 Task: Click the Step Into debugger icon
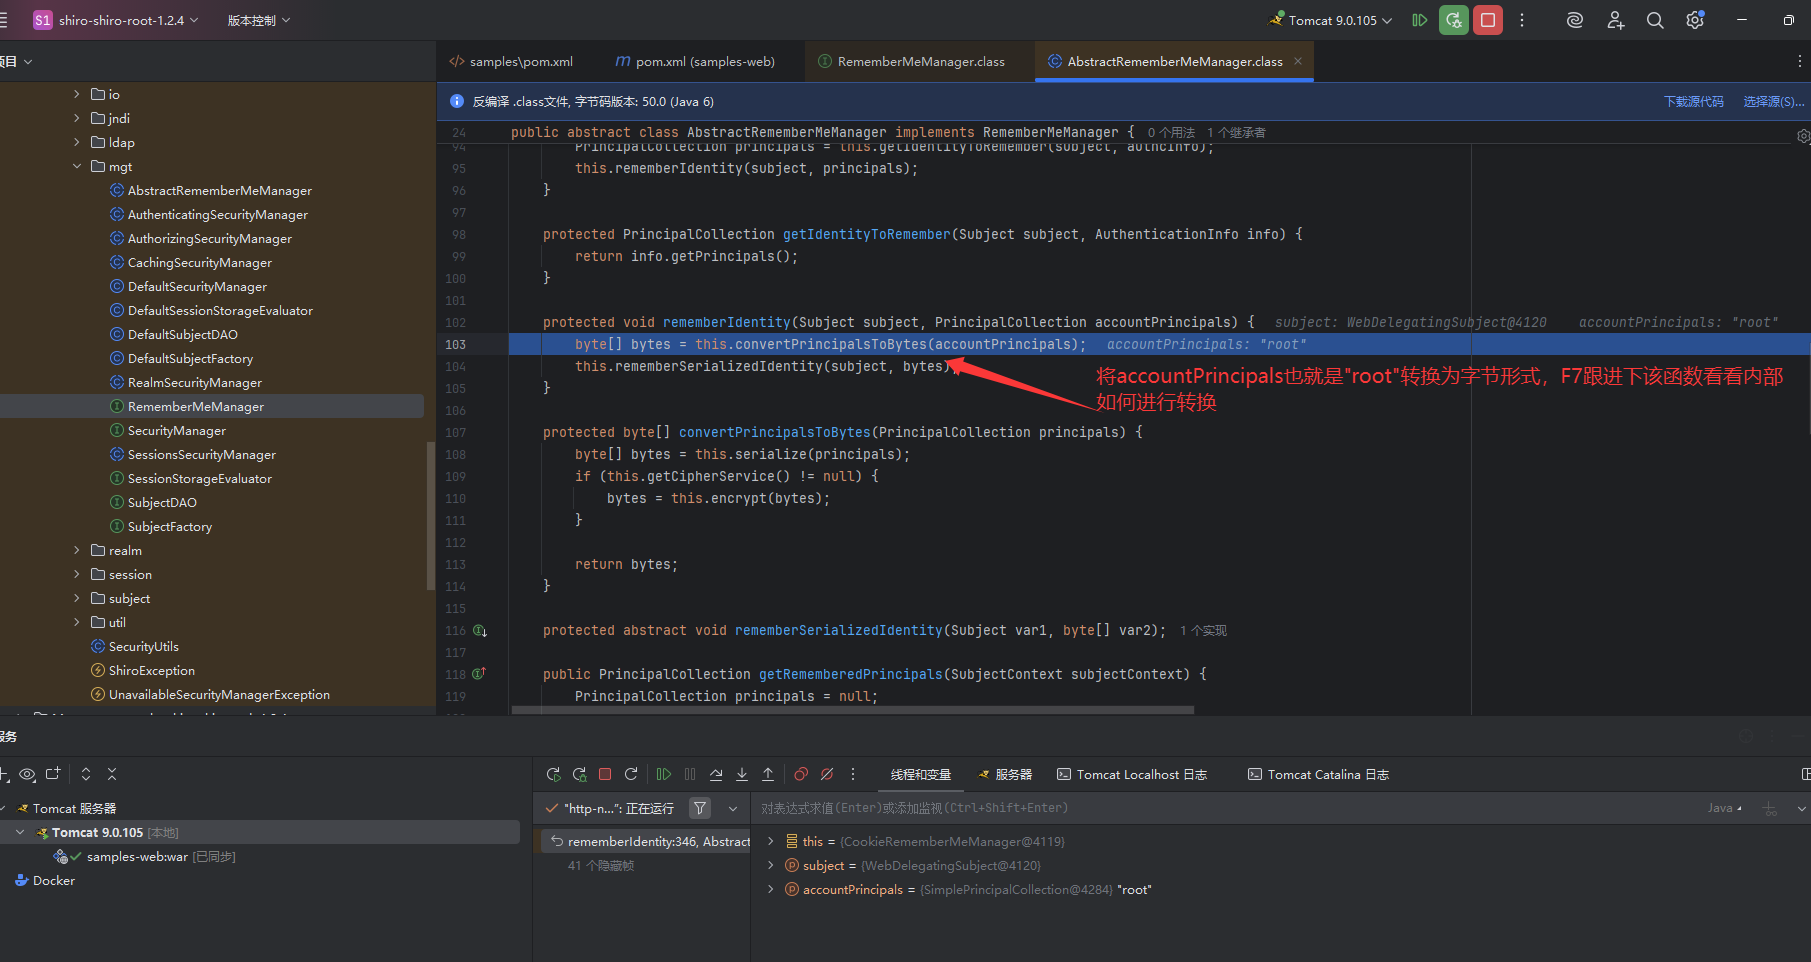[742, 774]
